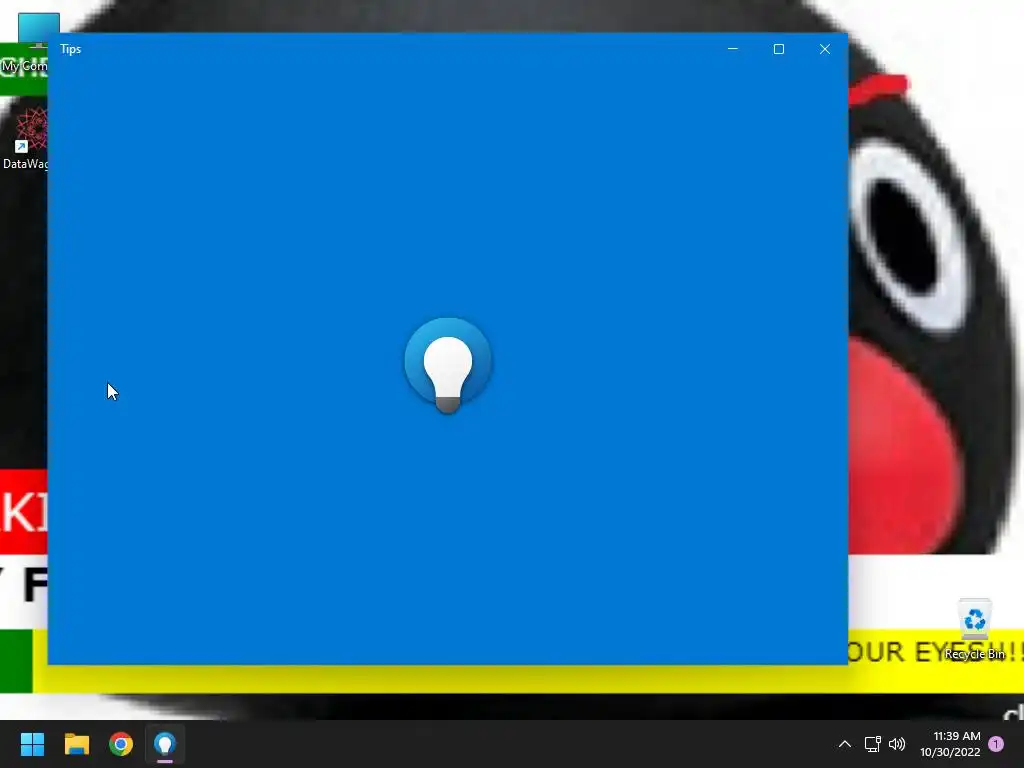1024x768 pixels.
Task: Select the Tips app taskbar icon
Action: [x=165, y=744]
